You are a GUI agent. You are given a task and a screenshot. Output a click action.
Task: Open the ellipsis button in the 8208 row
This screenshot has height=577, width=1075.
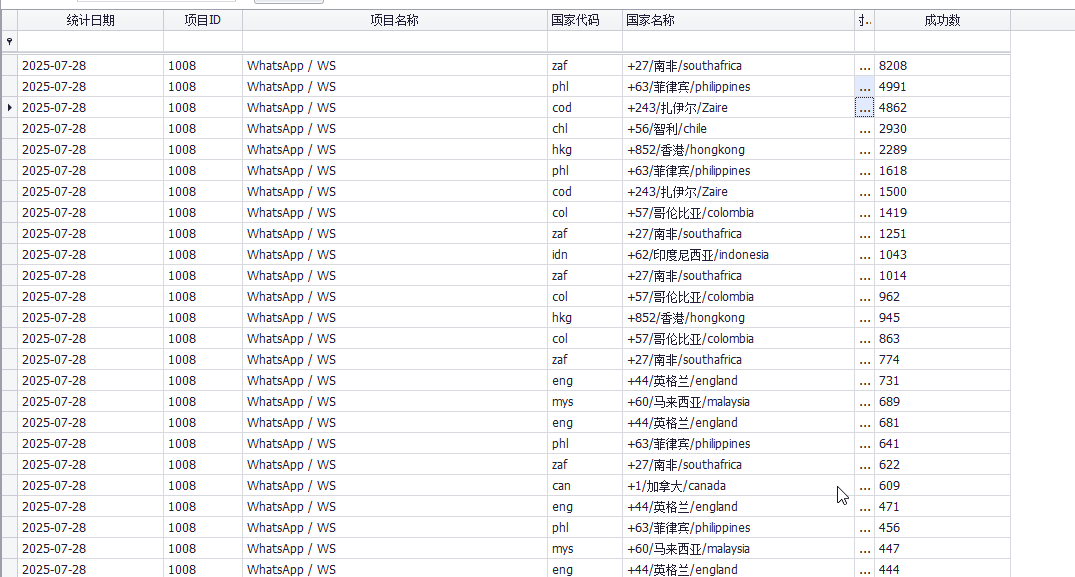865,66
